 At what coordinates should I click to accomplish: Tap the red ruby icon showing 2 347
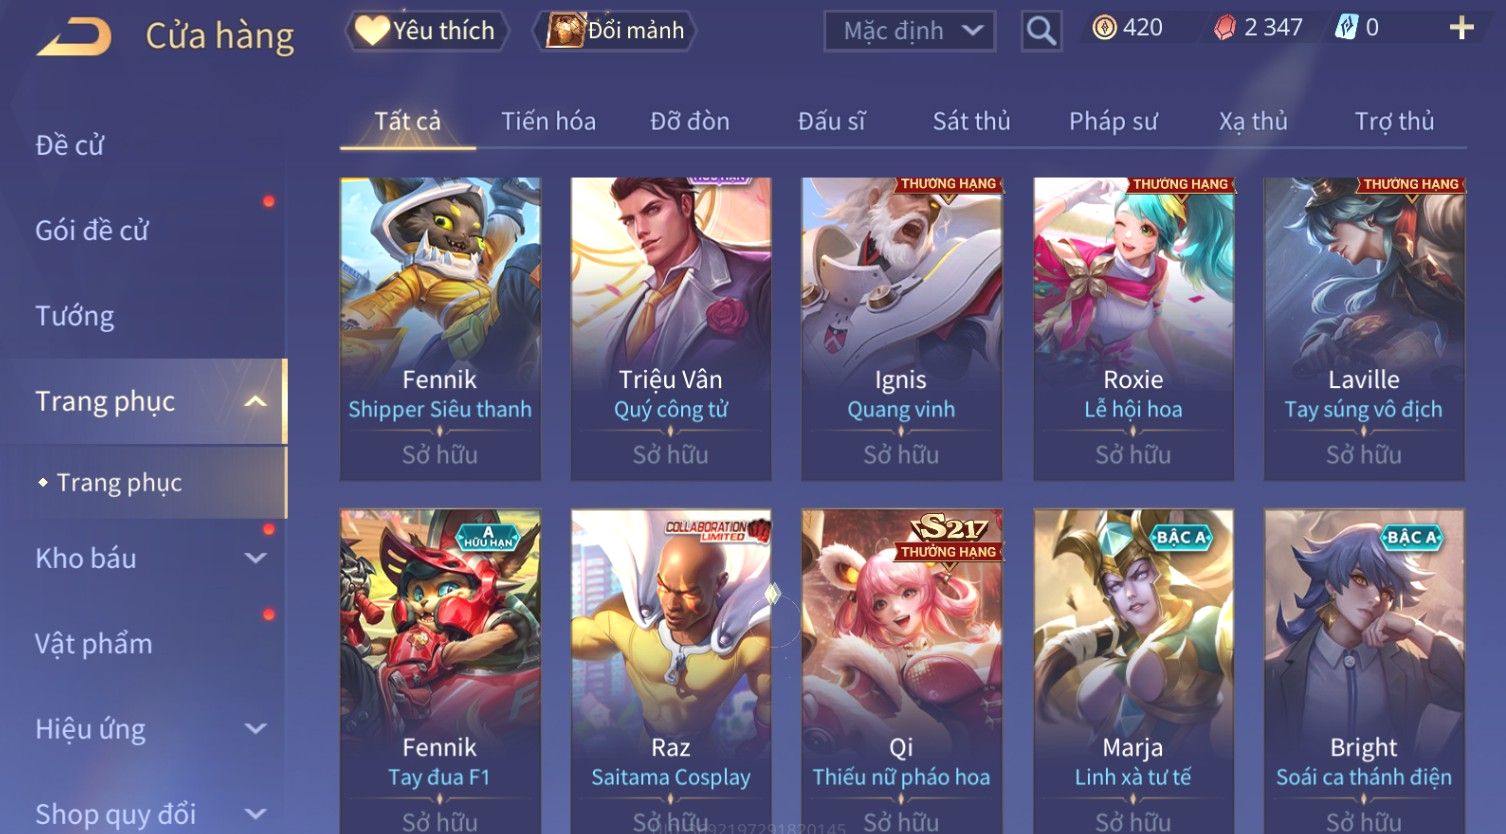(1225, 28)
